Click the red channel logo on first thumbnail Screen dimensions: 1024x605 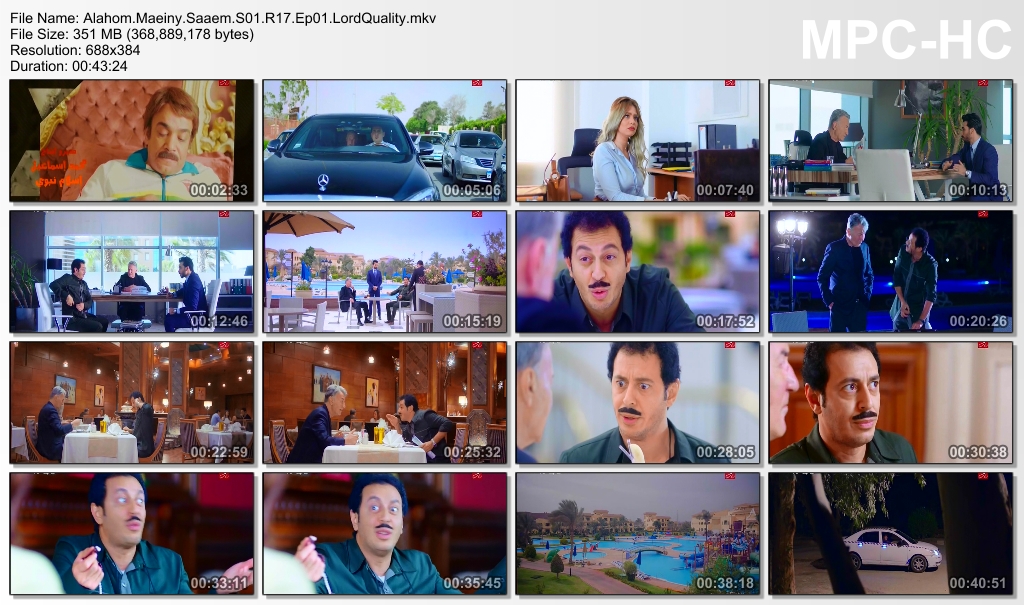(224, 84)
